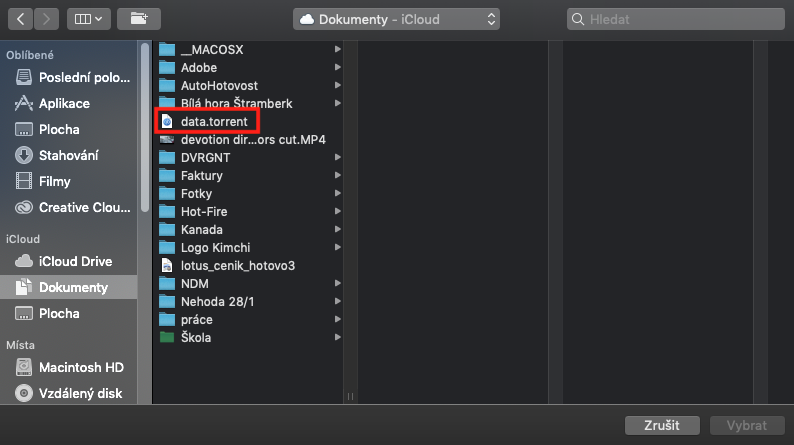Expand the Faktury folder chevron

click(x=337, y=176)
